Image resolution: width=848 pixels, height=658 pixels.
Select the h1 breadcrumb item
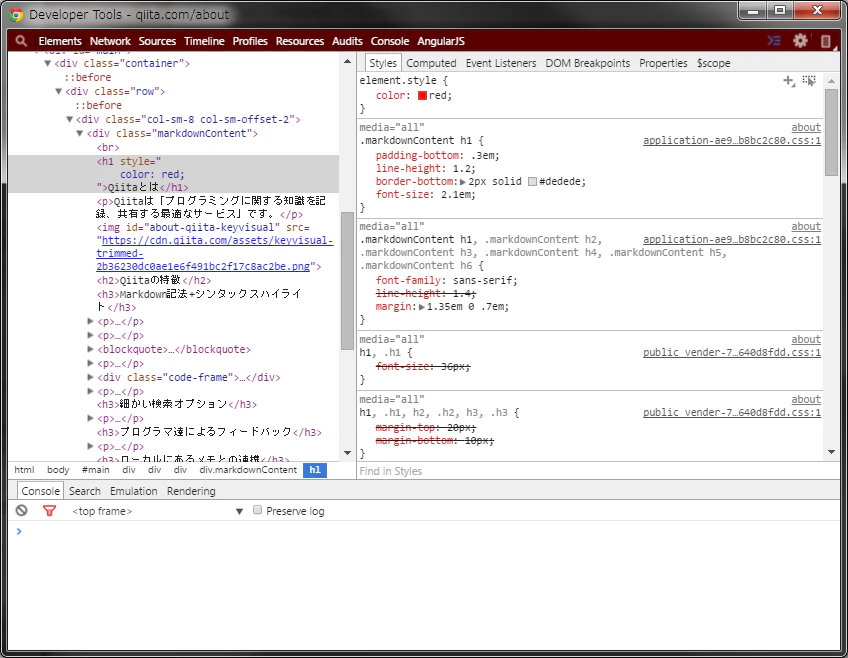point(315,470)
